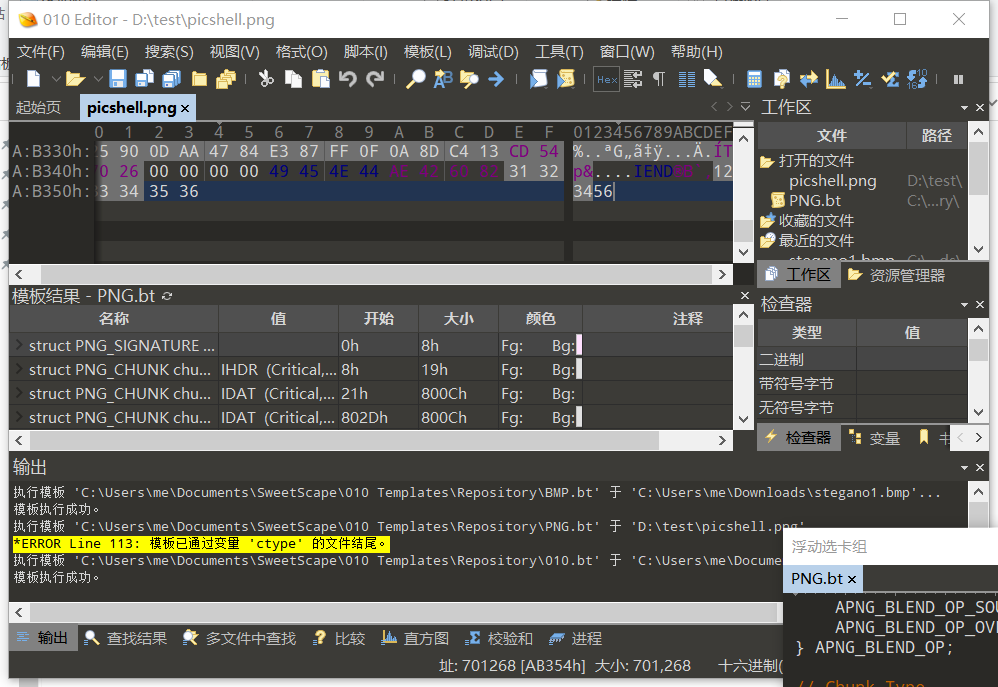Close the picshell.png editor tab
Viewport: 998px width, 687px height.
[185, 109]
